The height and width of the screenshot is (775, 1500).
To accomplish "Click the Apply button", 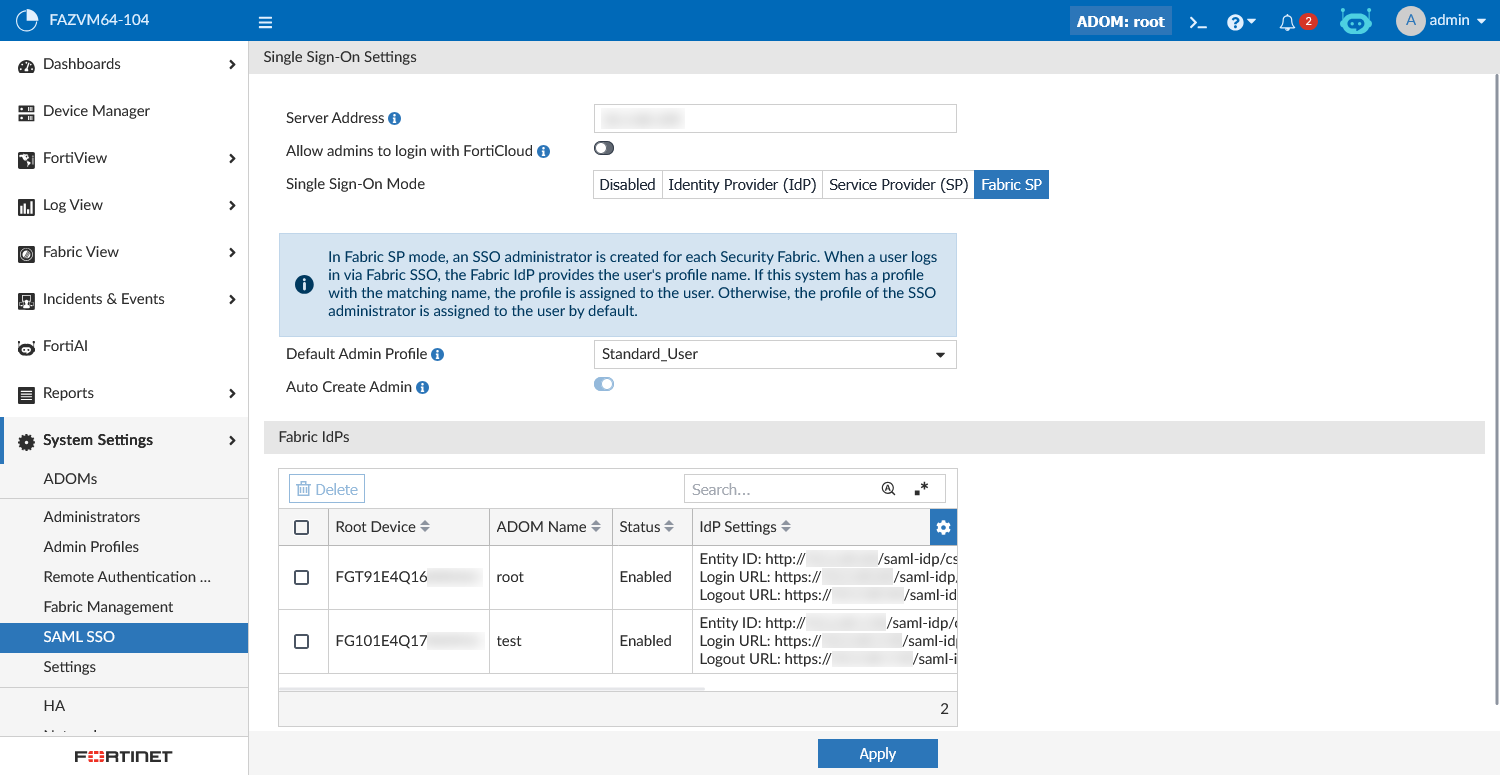I will (877, 754).
